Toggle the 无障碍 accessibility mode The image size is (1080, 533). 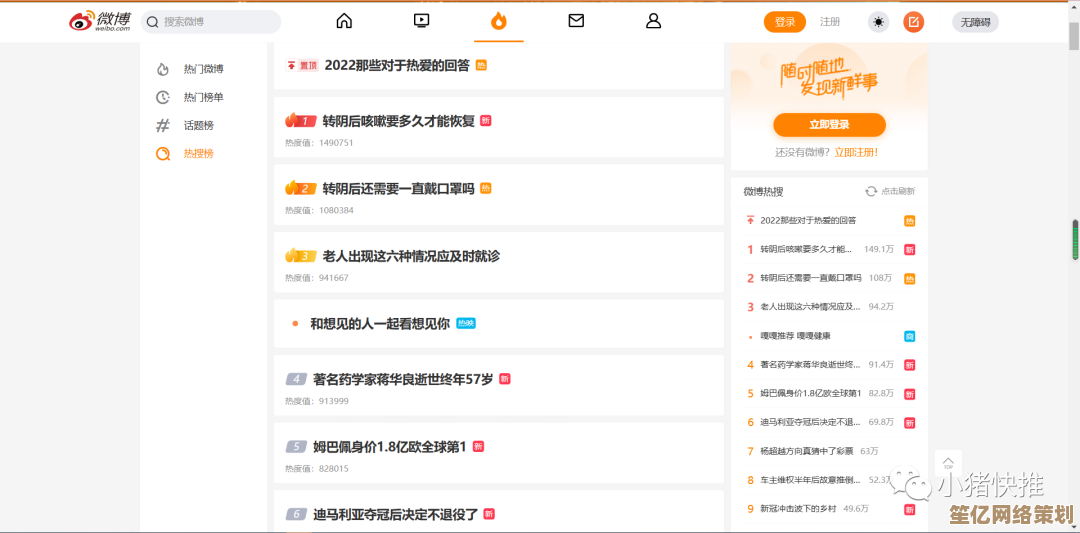coord(975,22)
